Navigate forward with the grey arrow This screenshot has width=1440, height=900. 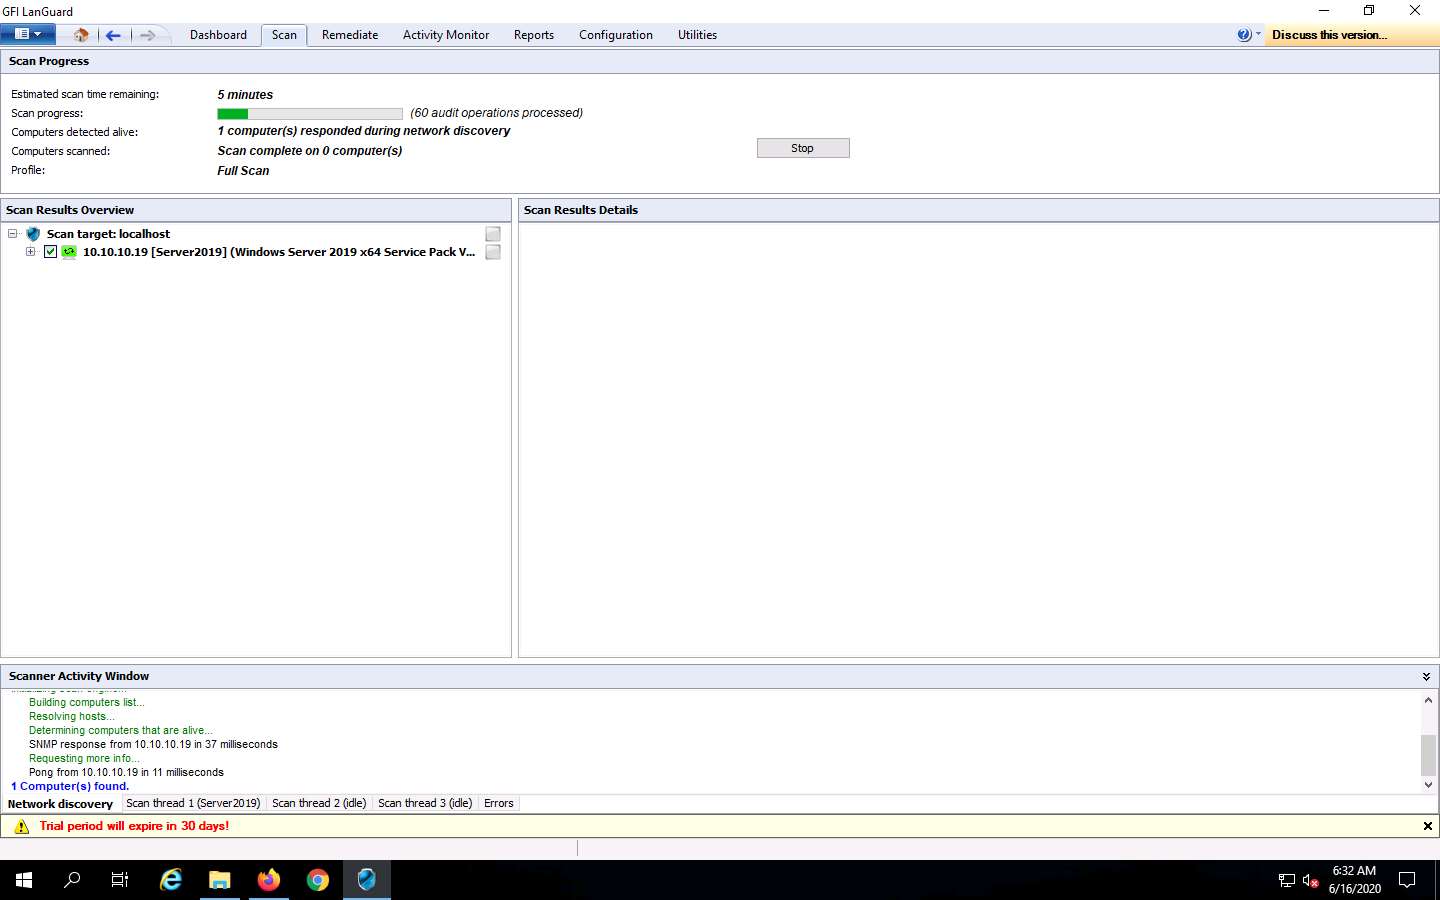point(147,35)
